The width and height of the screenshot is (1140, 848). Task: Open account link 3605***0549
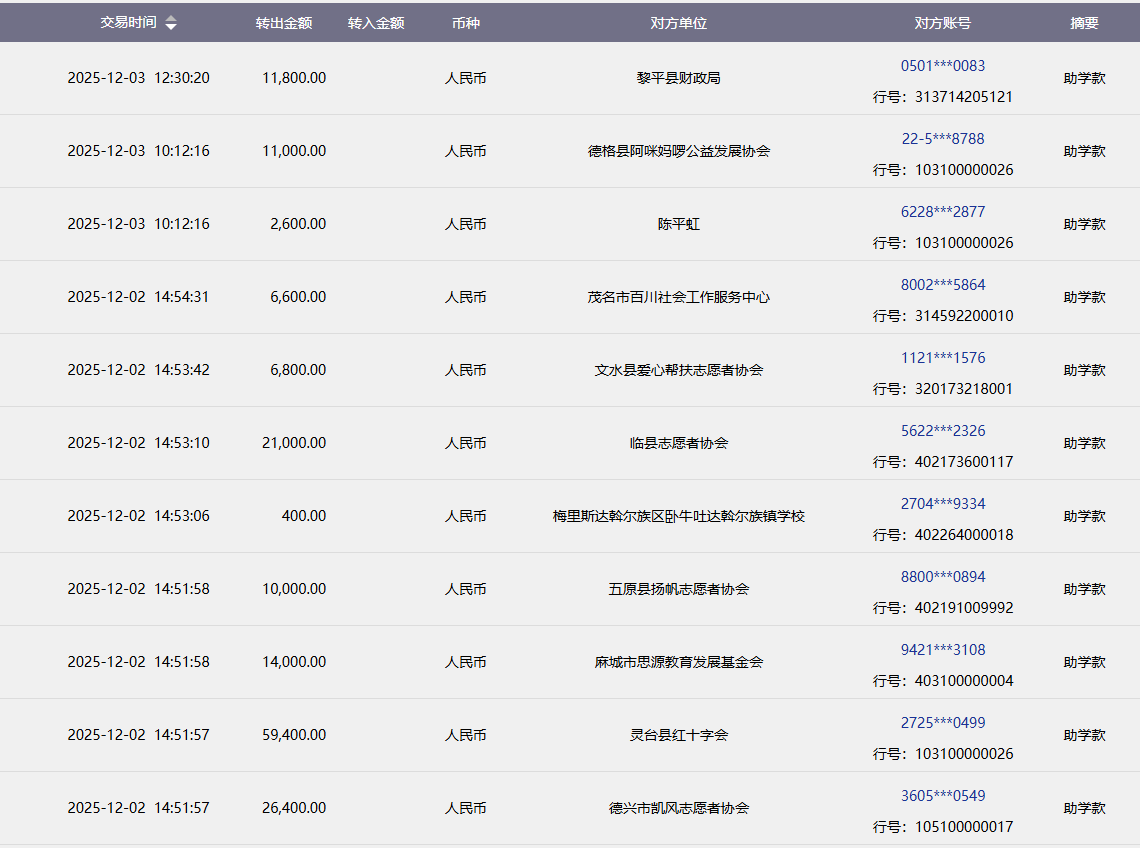pos(942,796)
